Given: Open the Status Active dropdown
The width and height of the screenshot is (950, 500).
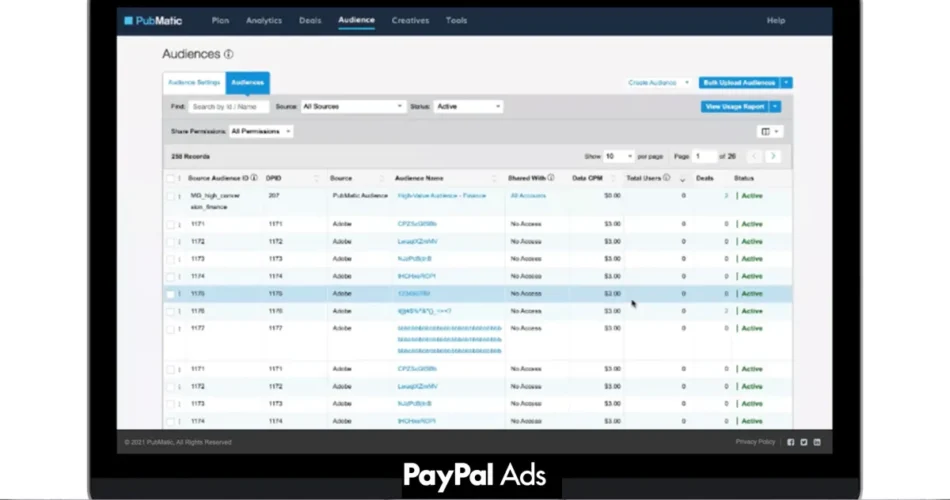Looking at the screenshot, I should click(468, 107).
